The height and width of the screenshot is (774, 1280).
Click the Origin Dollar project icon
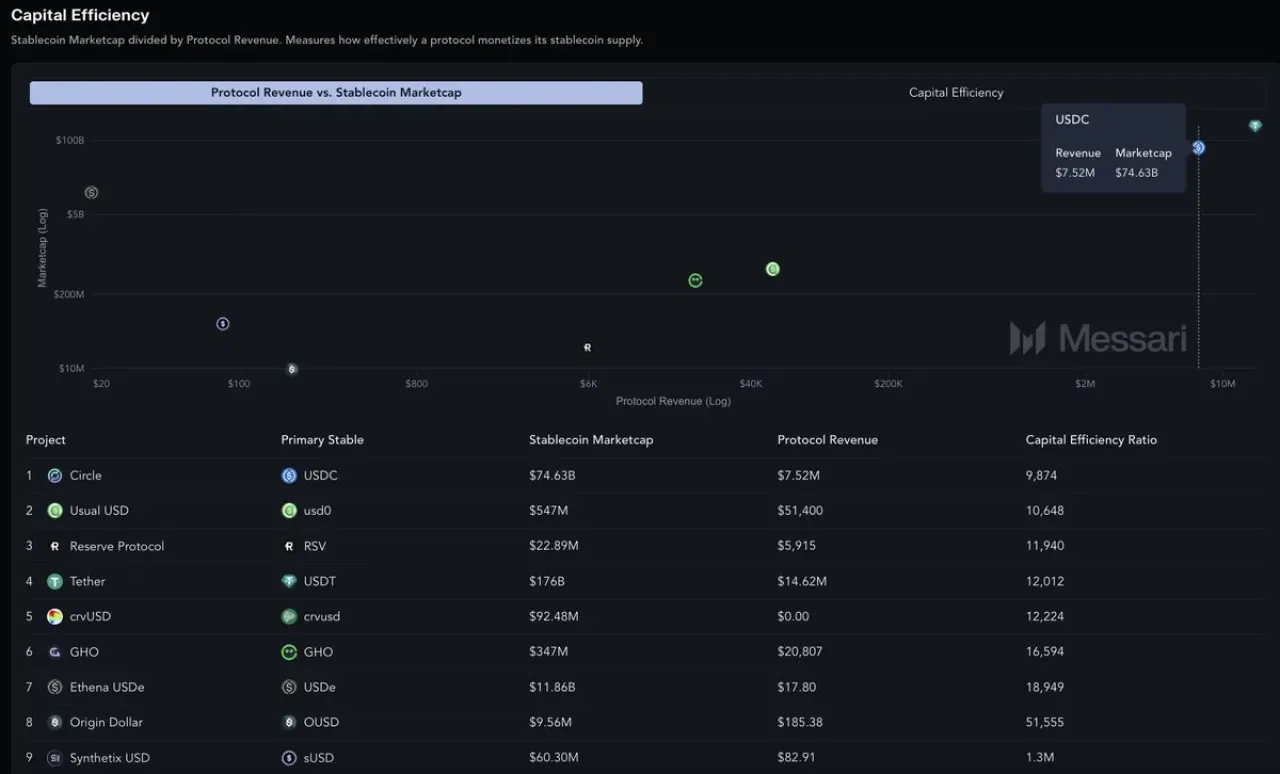55,723
